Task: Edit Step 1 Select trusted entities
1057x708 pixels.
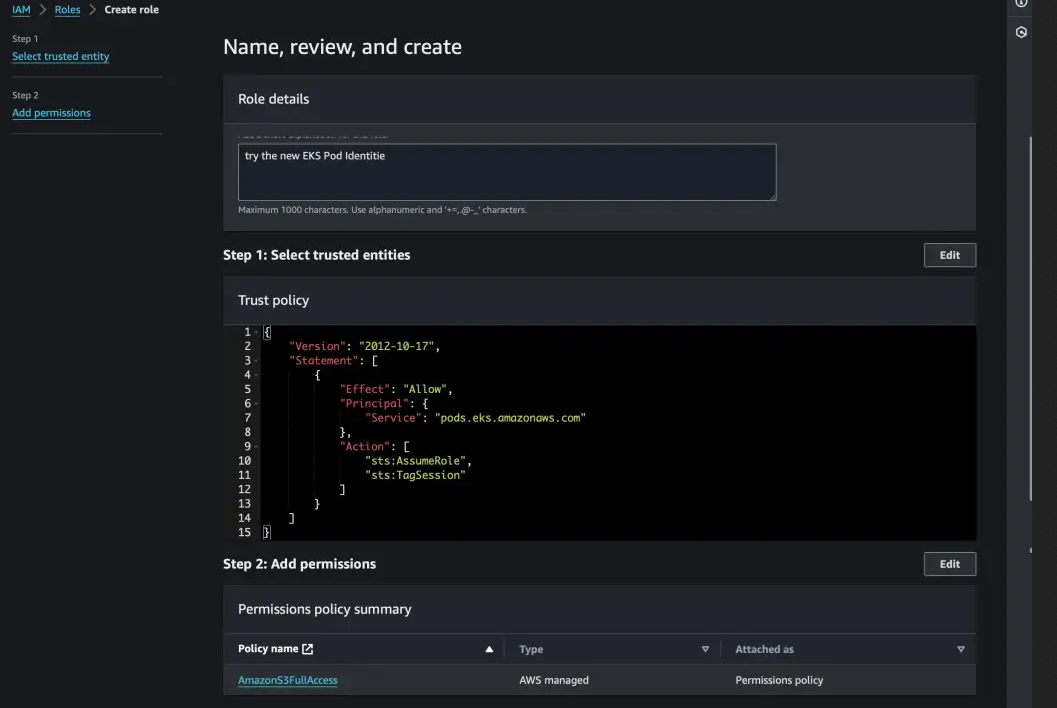Action: (949, 255)
